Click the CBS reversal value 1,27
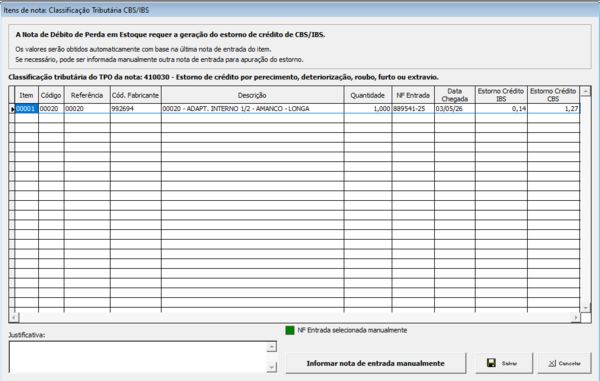 tap(553, 109)
